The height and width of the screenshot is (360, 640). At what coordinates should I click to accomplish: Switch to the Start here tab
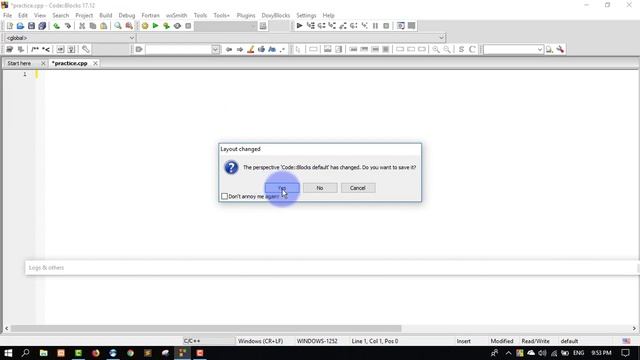tap(19, 63)
